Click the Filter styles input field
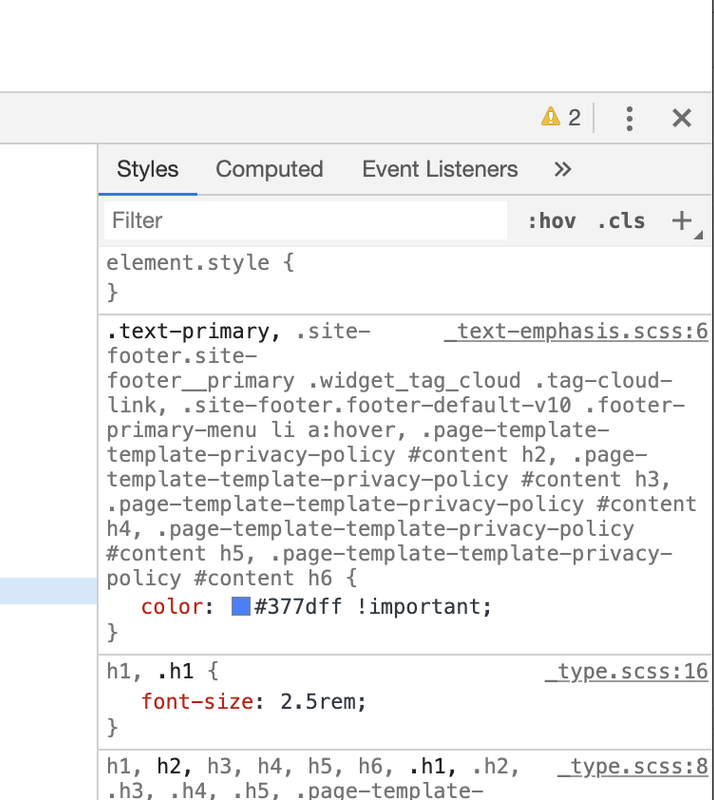 click(305, 220)
